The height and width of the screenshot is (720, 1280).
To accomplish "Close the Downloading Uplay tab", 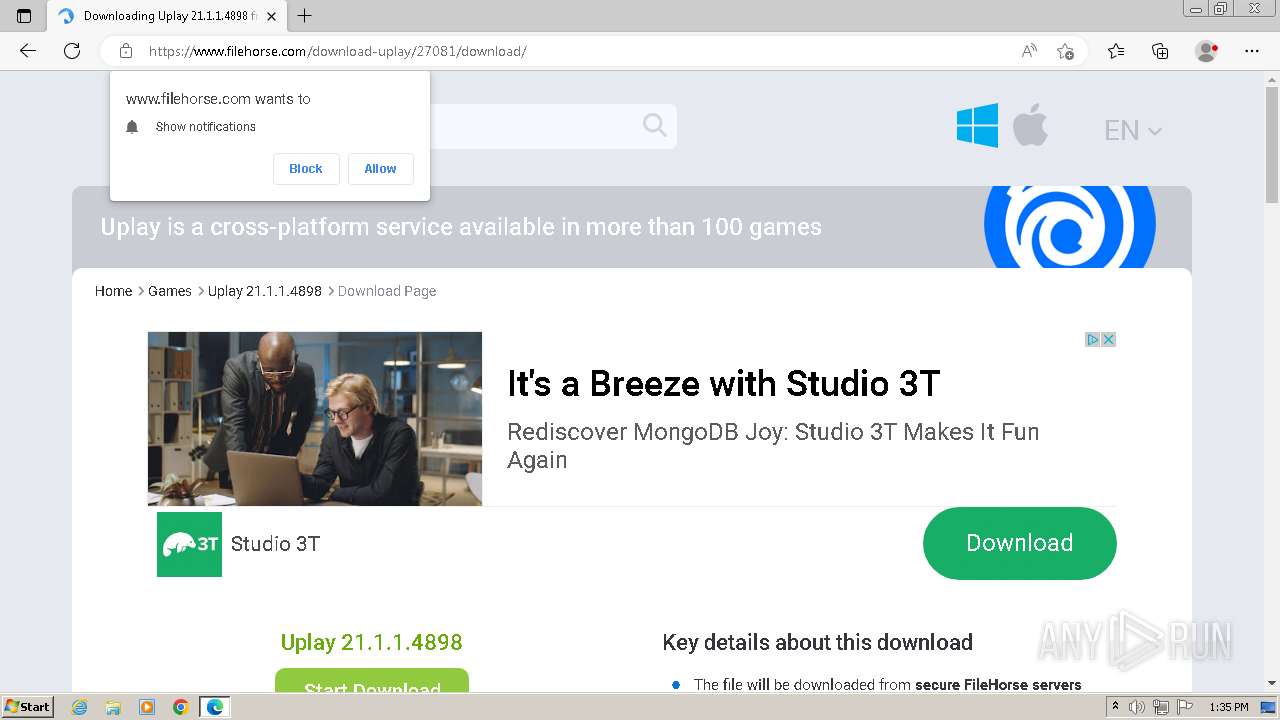I will [x=271, y=16].
